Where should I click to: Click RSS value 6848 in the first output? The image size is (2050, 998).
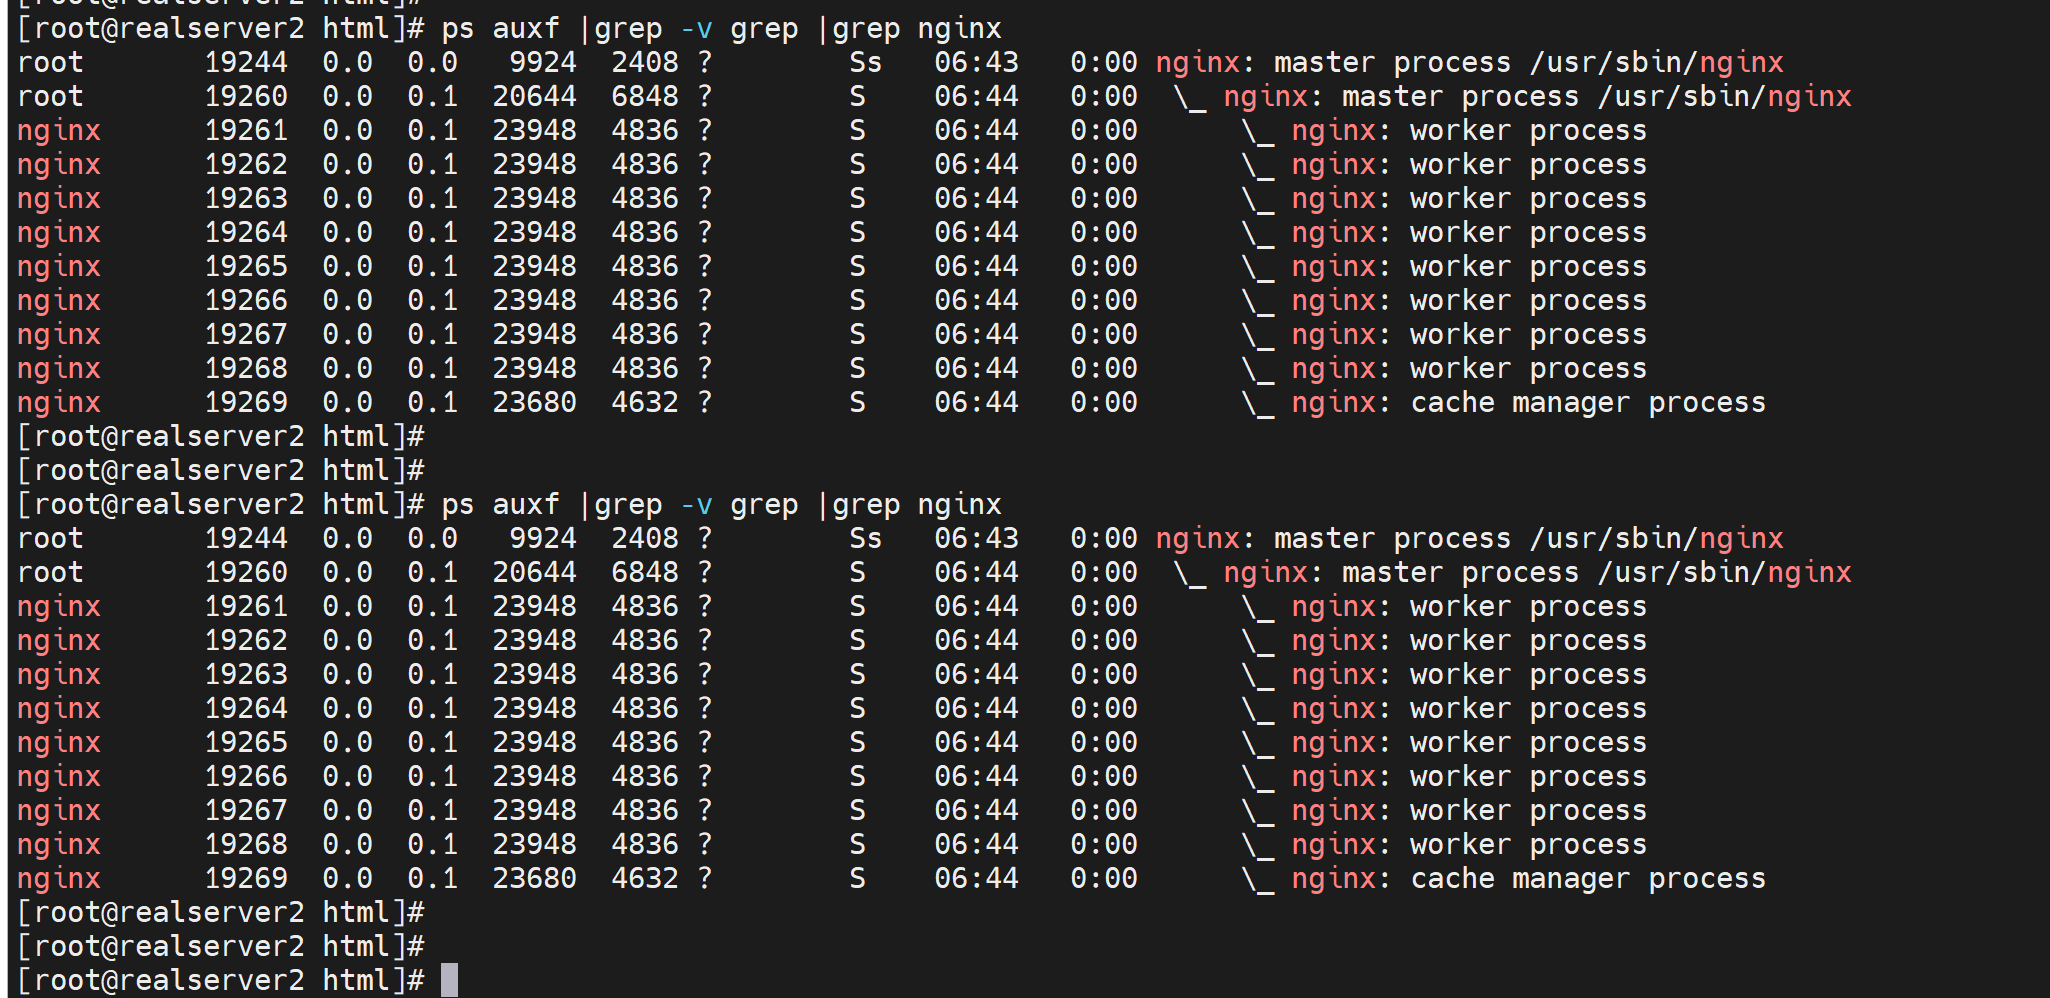click(645, 96)
